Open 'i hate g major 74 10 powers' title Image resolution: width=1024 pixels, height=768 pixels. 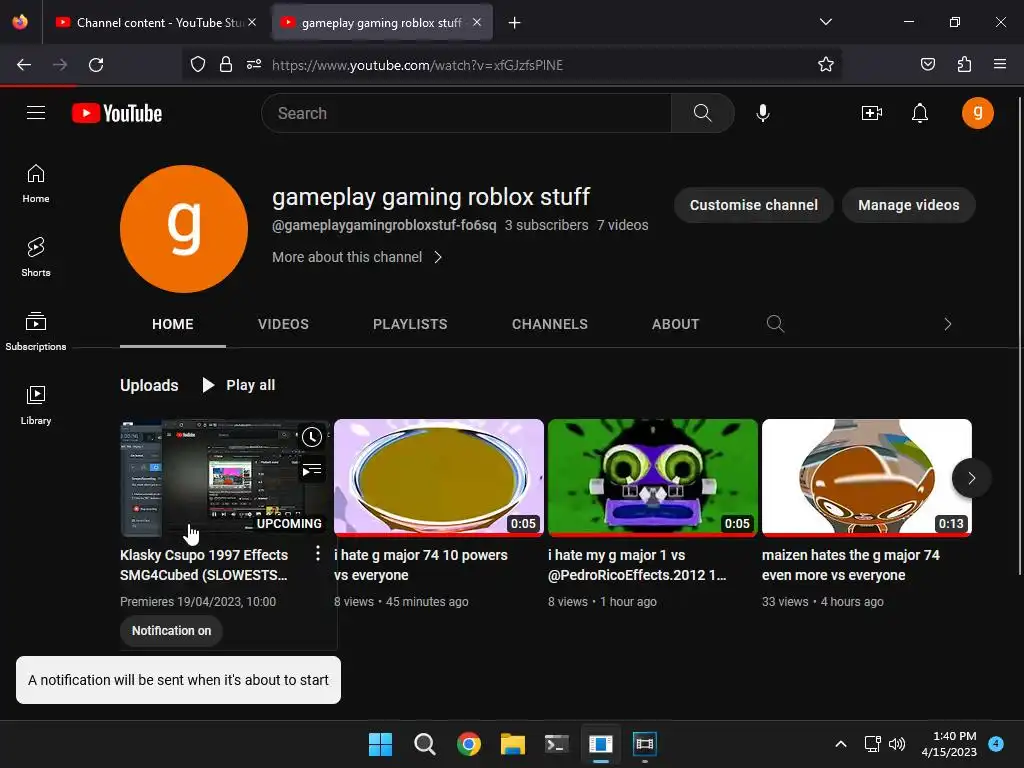[421, 565]
